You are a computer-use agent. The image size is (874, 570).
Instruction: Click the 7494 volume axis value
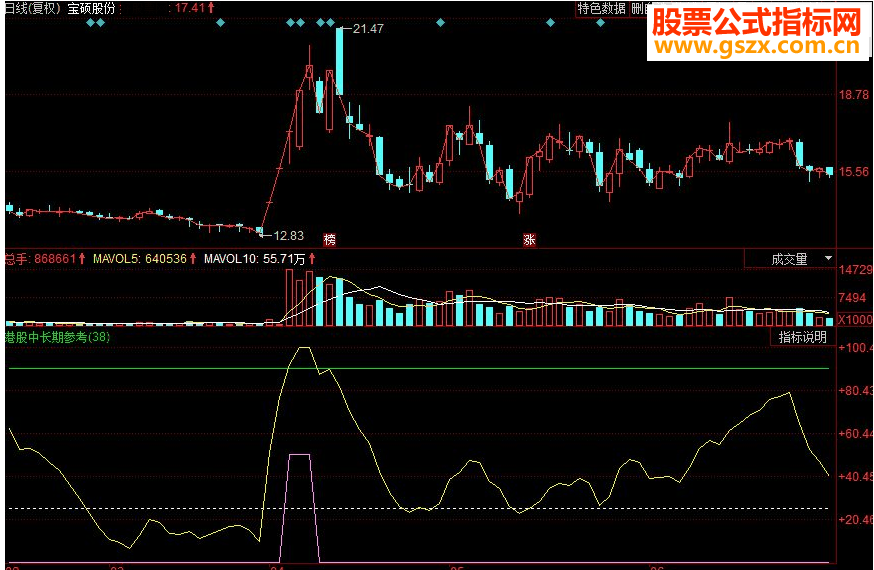853,298
